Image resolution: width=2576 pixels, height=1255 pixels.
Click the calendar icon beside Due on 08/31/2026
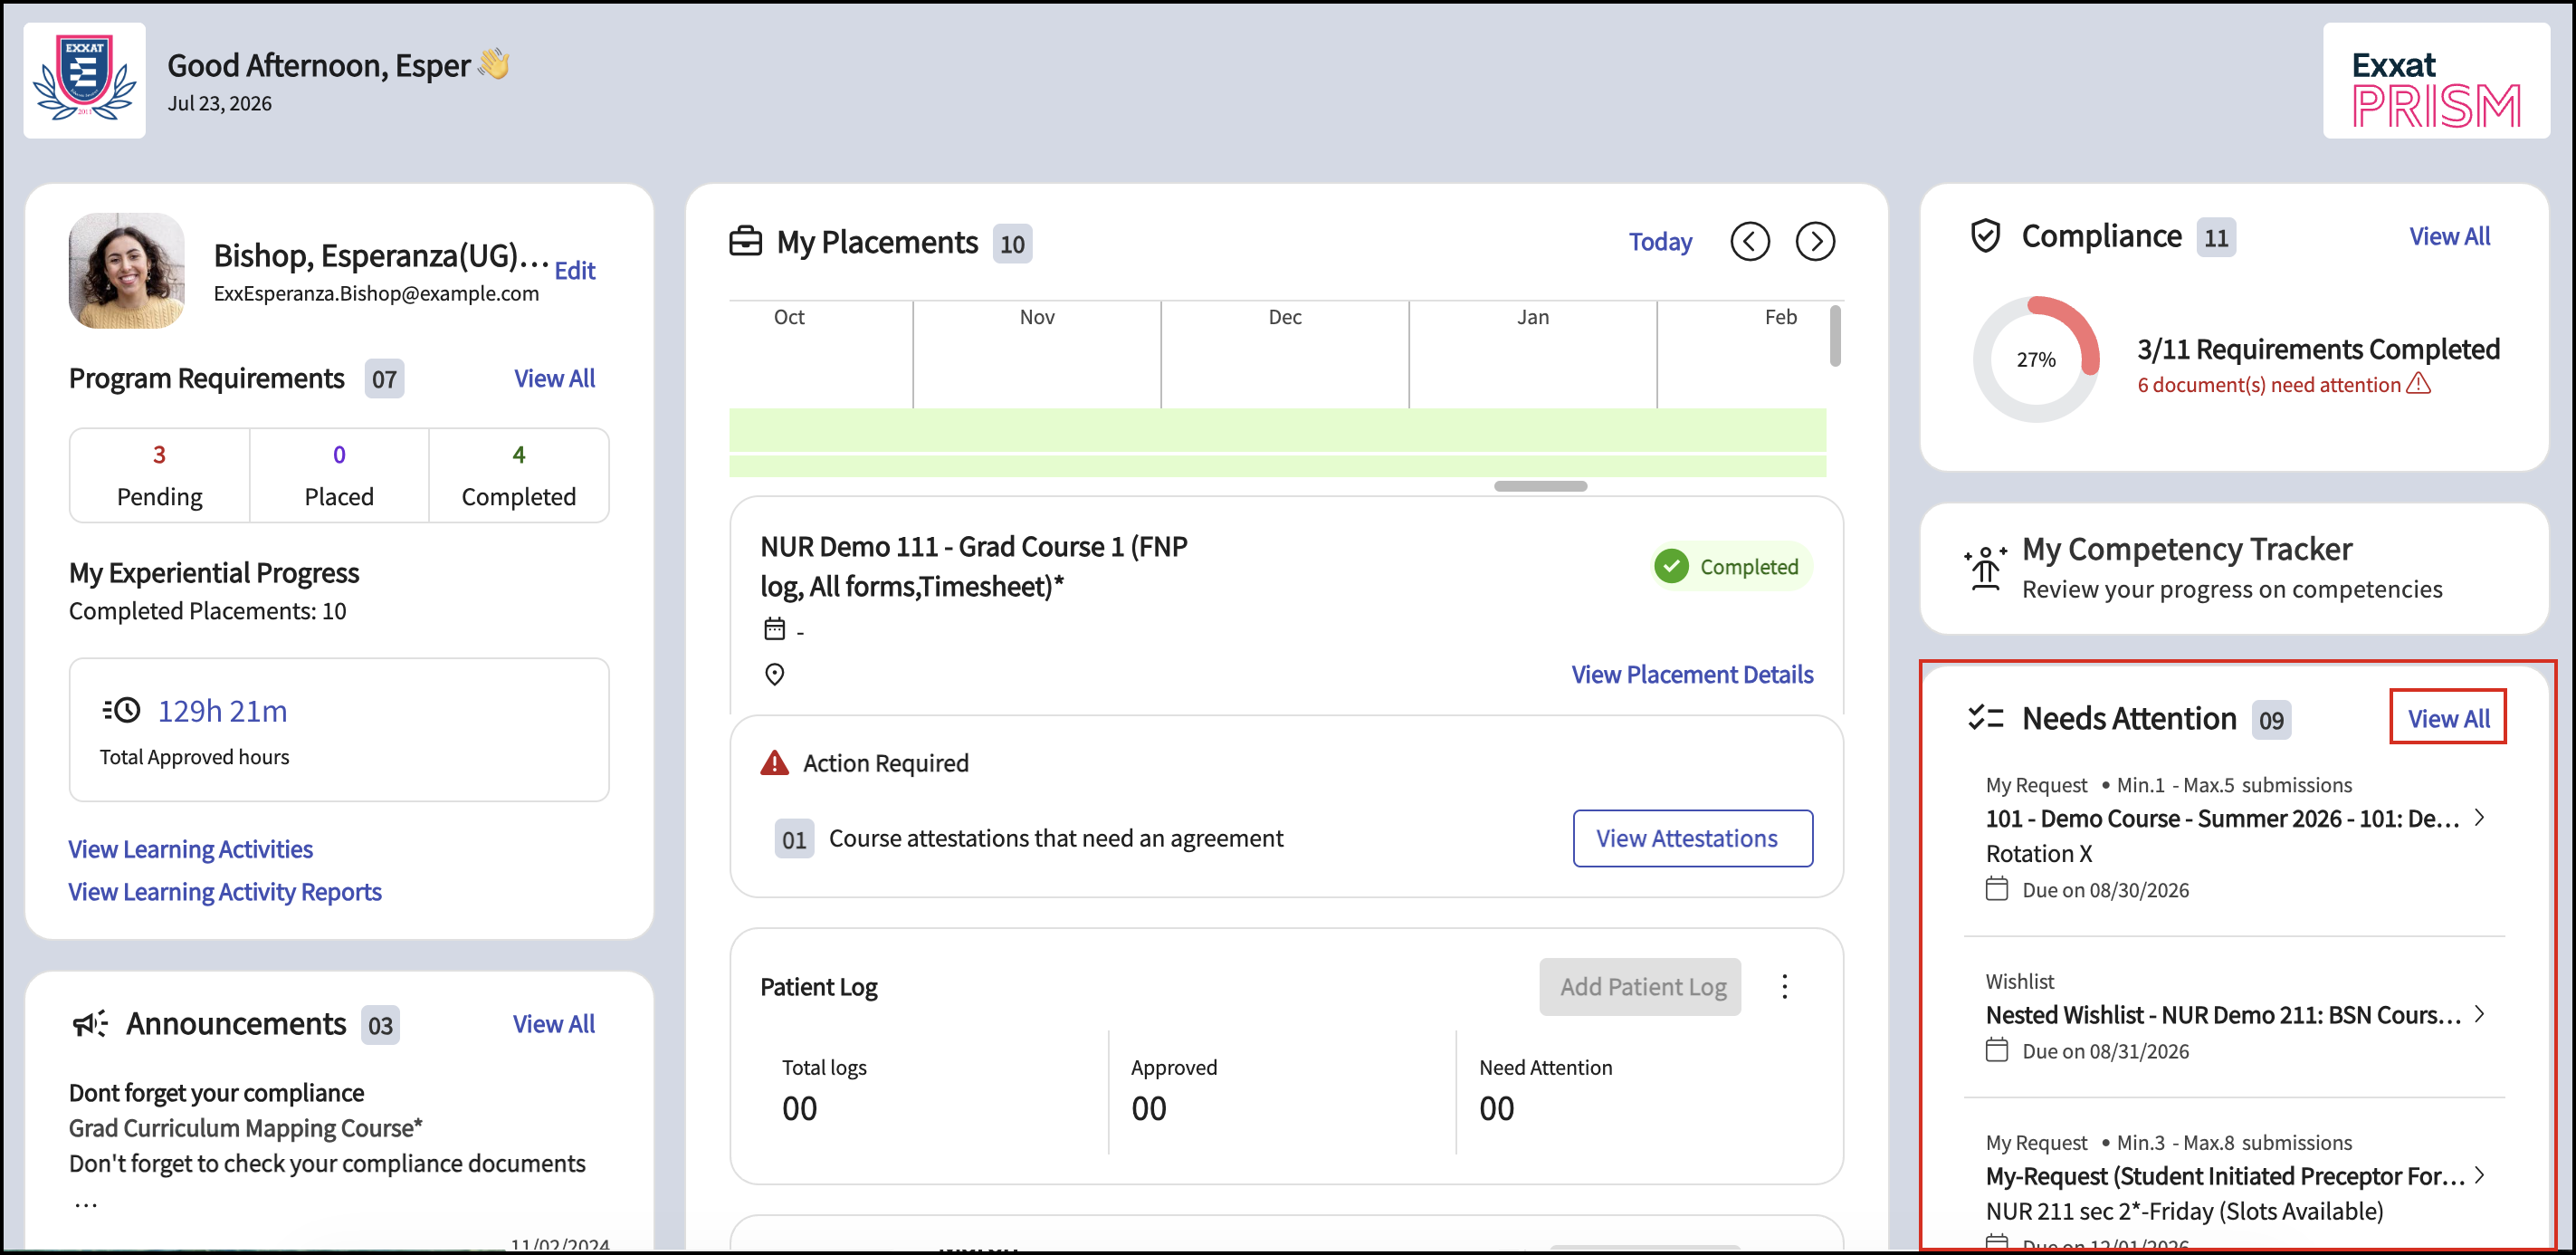pyautogui.click(x=1997, y=1050)
